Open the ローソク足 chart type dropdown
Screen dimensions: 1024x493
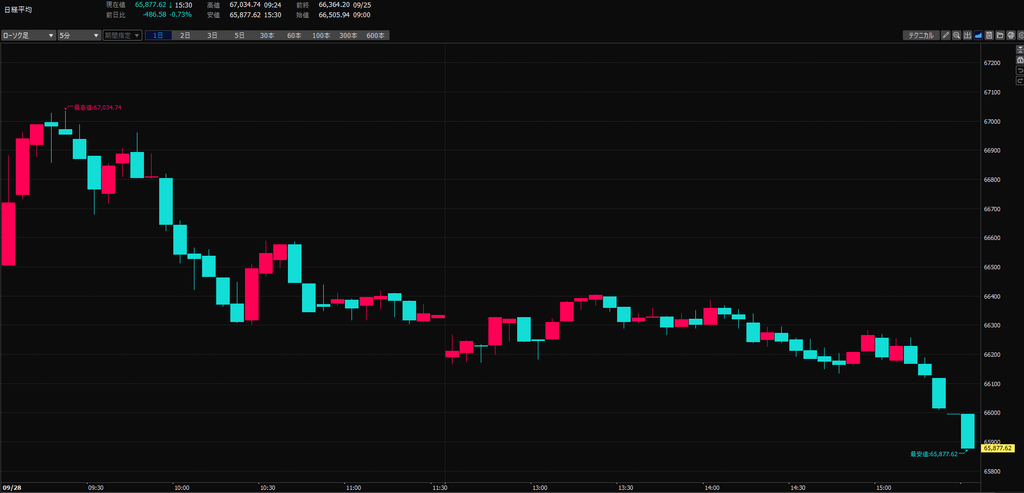point(28,35)
